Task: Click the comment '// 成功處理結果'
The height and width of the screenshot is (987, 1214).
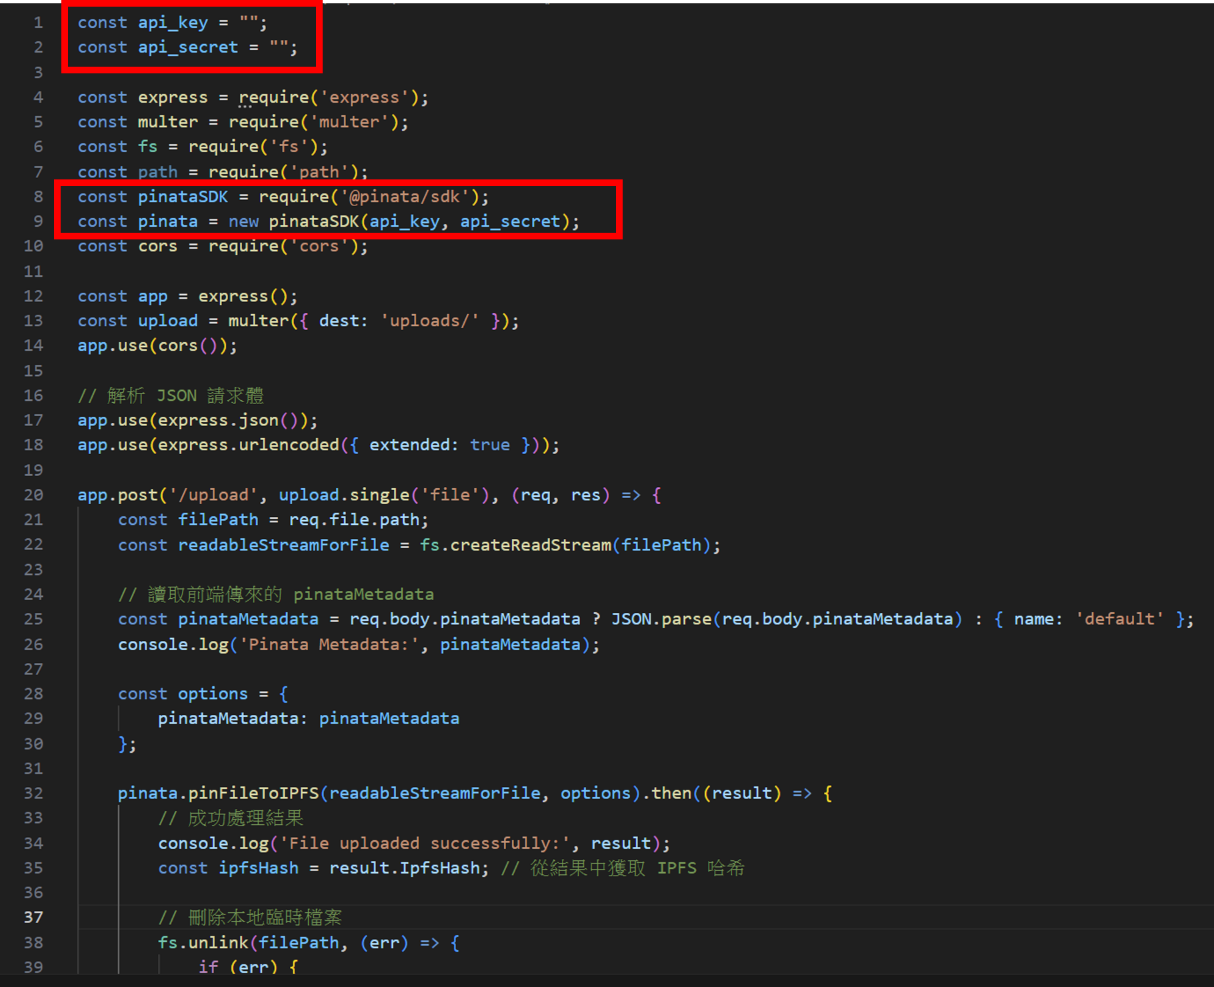Action: tap(231, 818)
